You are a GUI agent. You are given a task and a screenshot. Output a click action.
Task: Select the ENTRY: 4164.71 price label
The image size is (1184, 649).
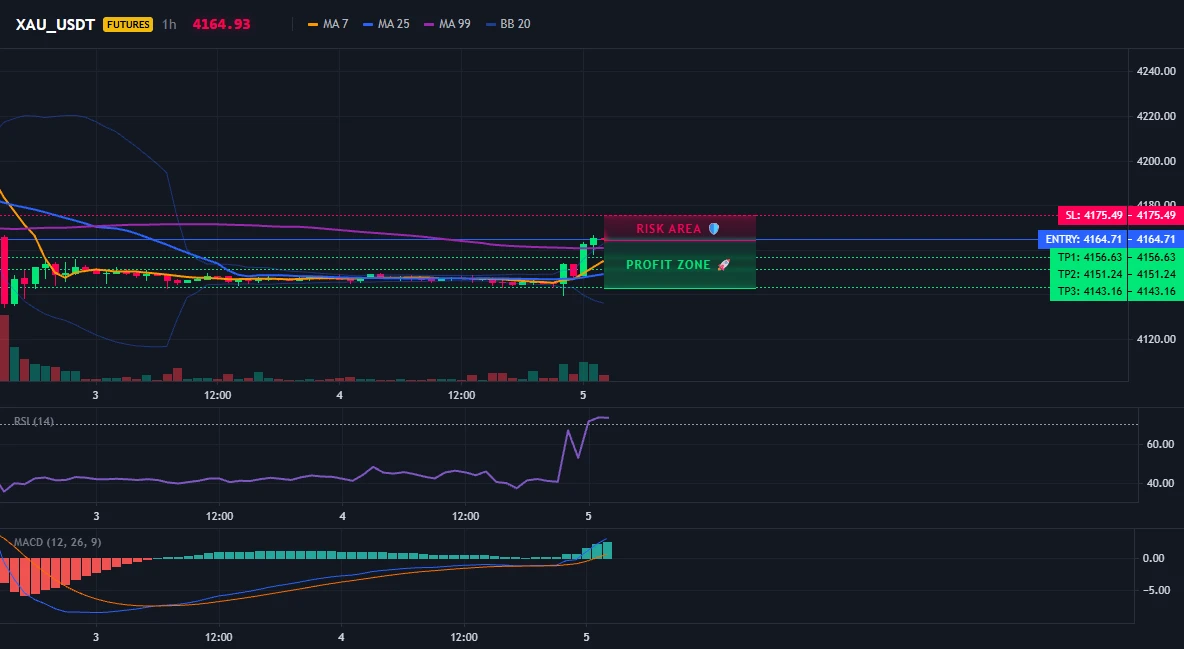[1082, 240]
